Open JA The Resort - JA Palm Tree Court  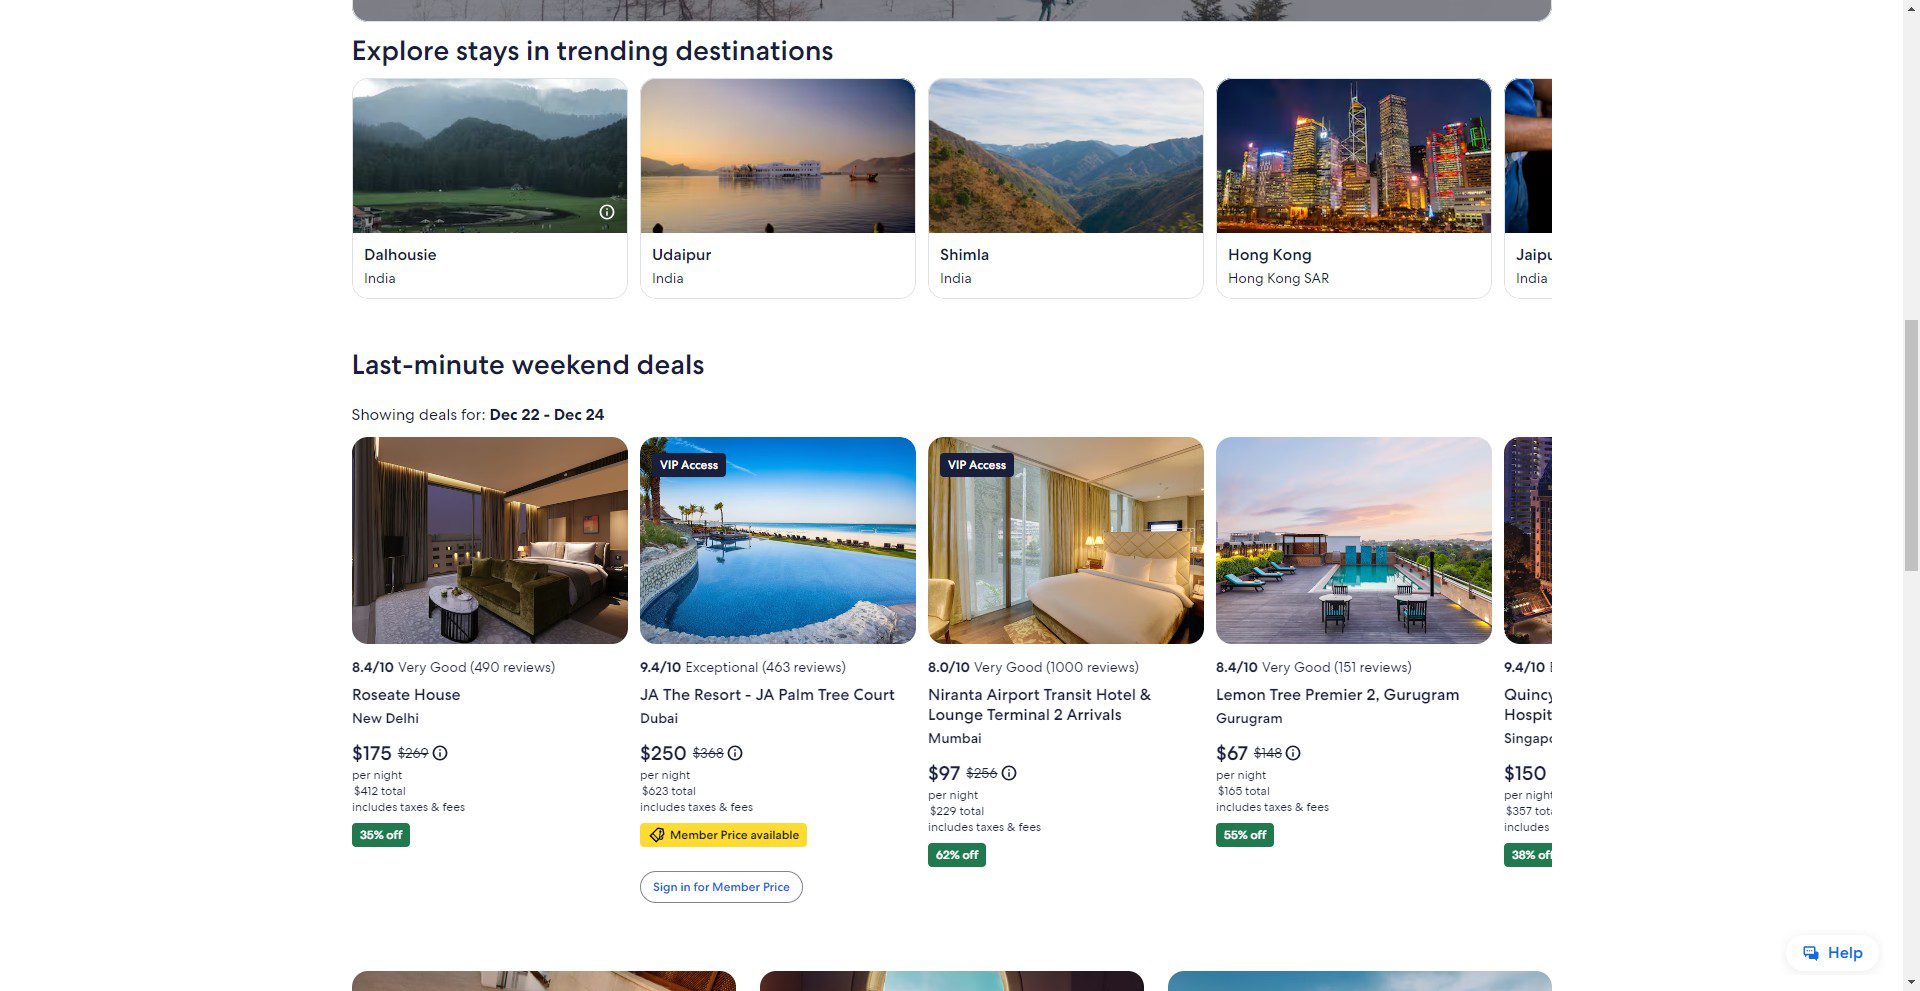tap(767, 695)
